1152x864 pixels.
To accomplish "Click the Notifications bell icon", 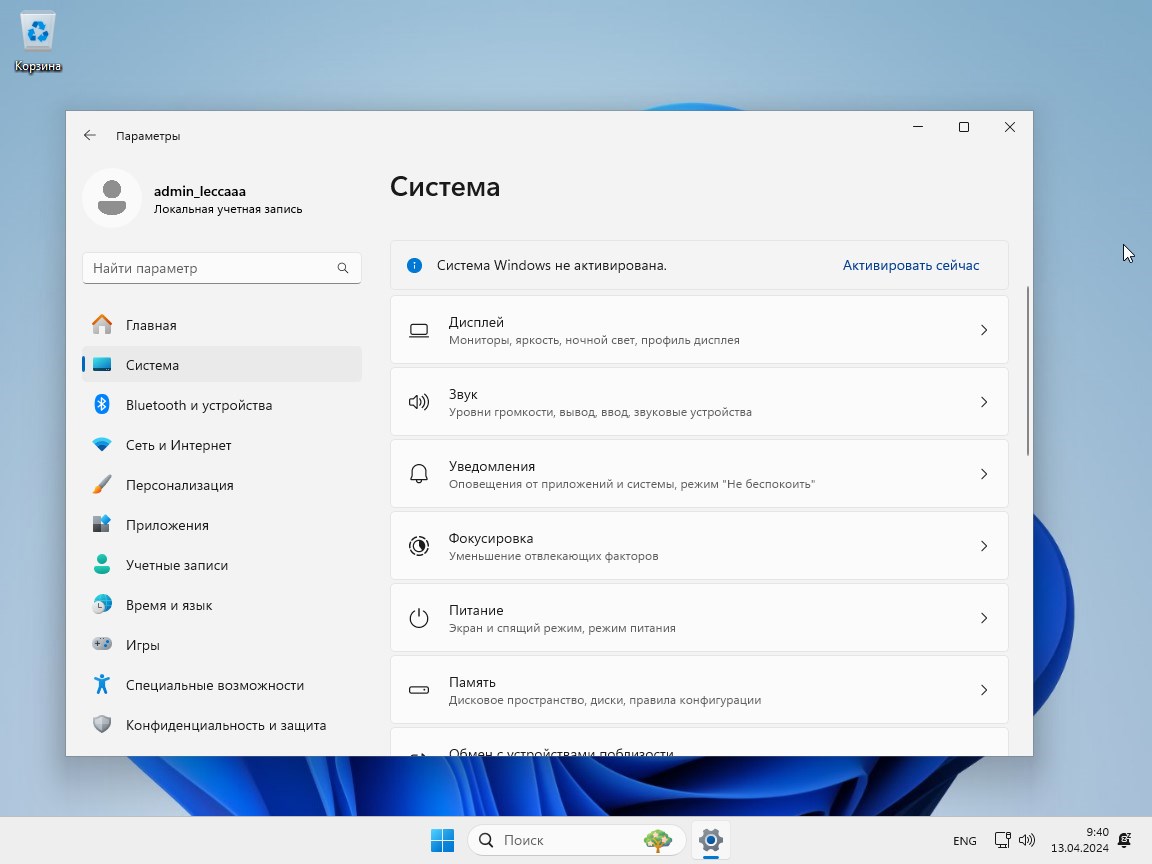I will (419, 474).
